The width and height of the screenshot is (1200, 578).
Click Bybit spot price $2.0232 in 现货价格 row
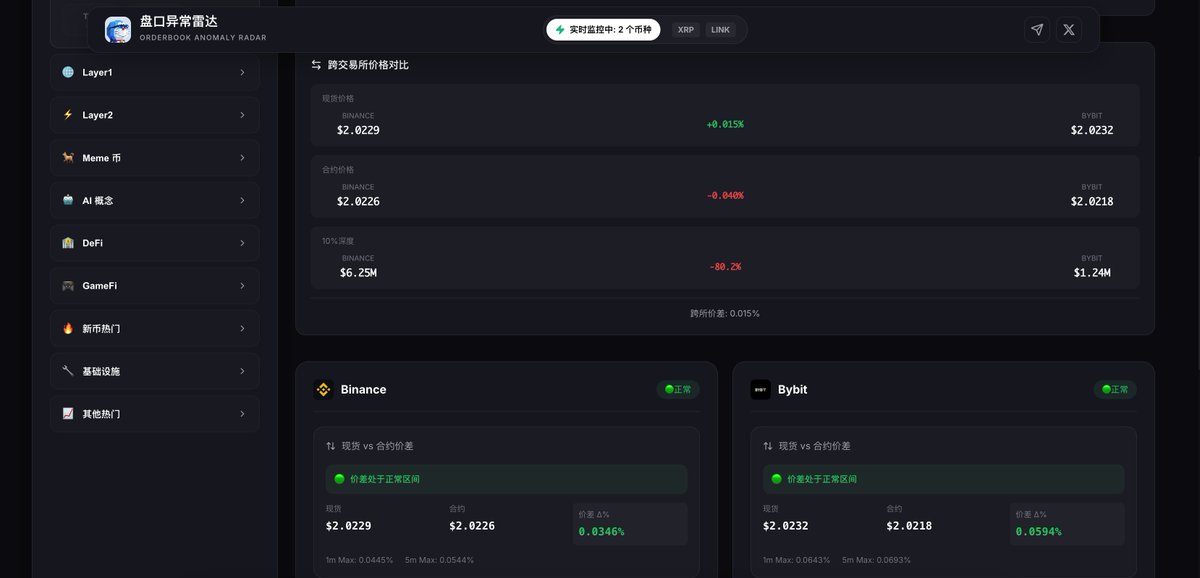coord(1092,130)
